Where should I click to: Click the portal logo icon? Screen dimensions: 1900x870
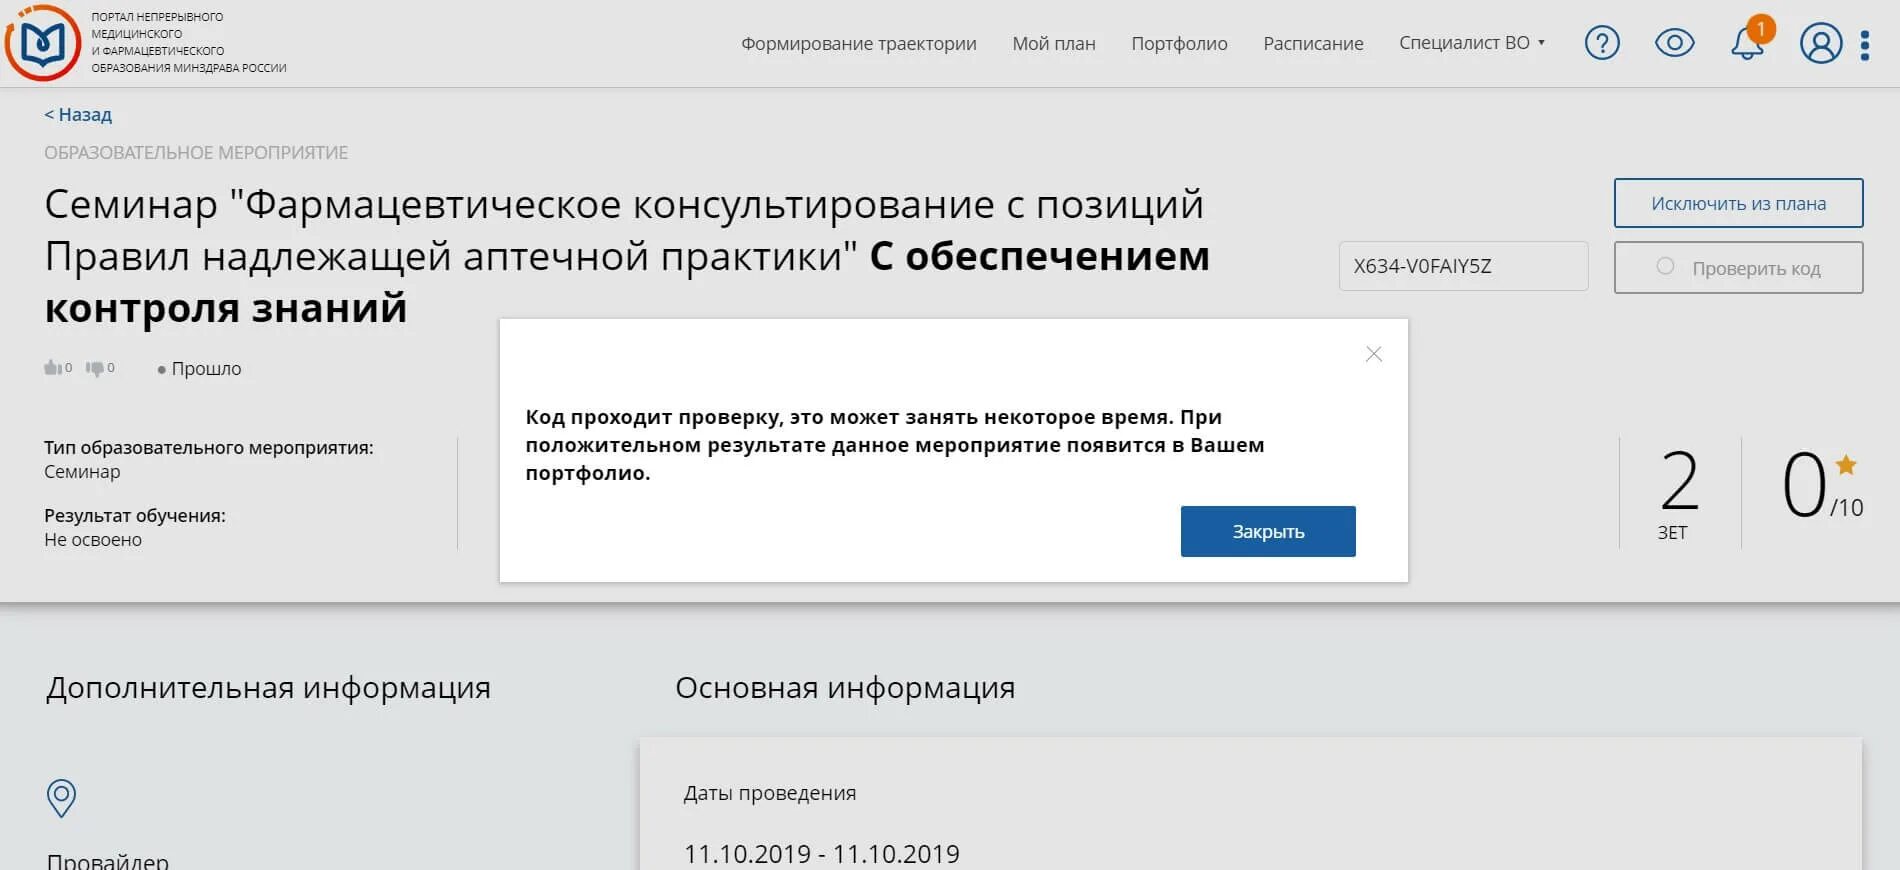click(42, 43)
